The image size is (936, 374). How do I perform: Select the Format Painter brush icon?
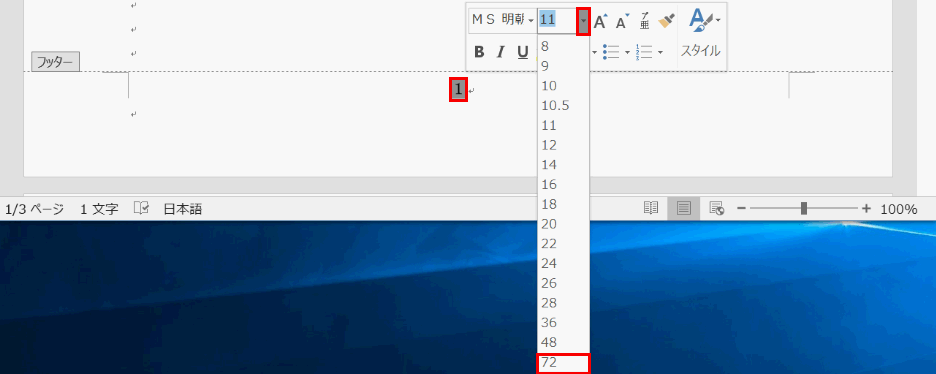[x=666, y=21]
